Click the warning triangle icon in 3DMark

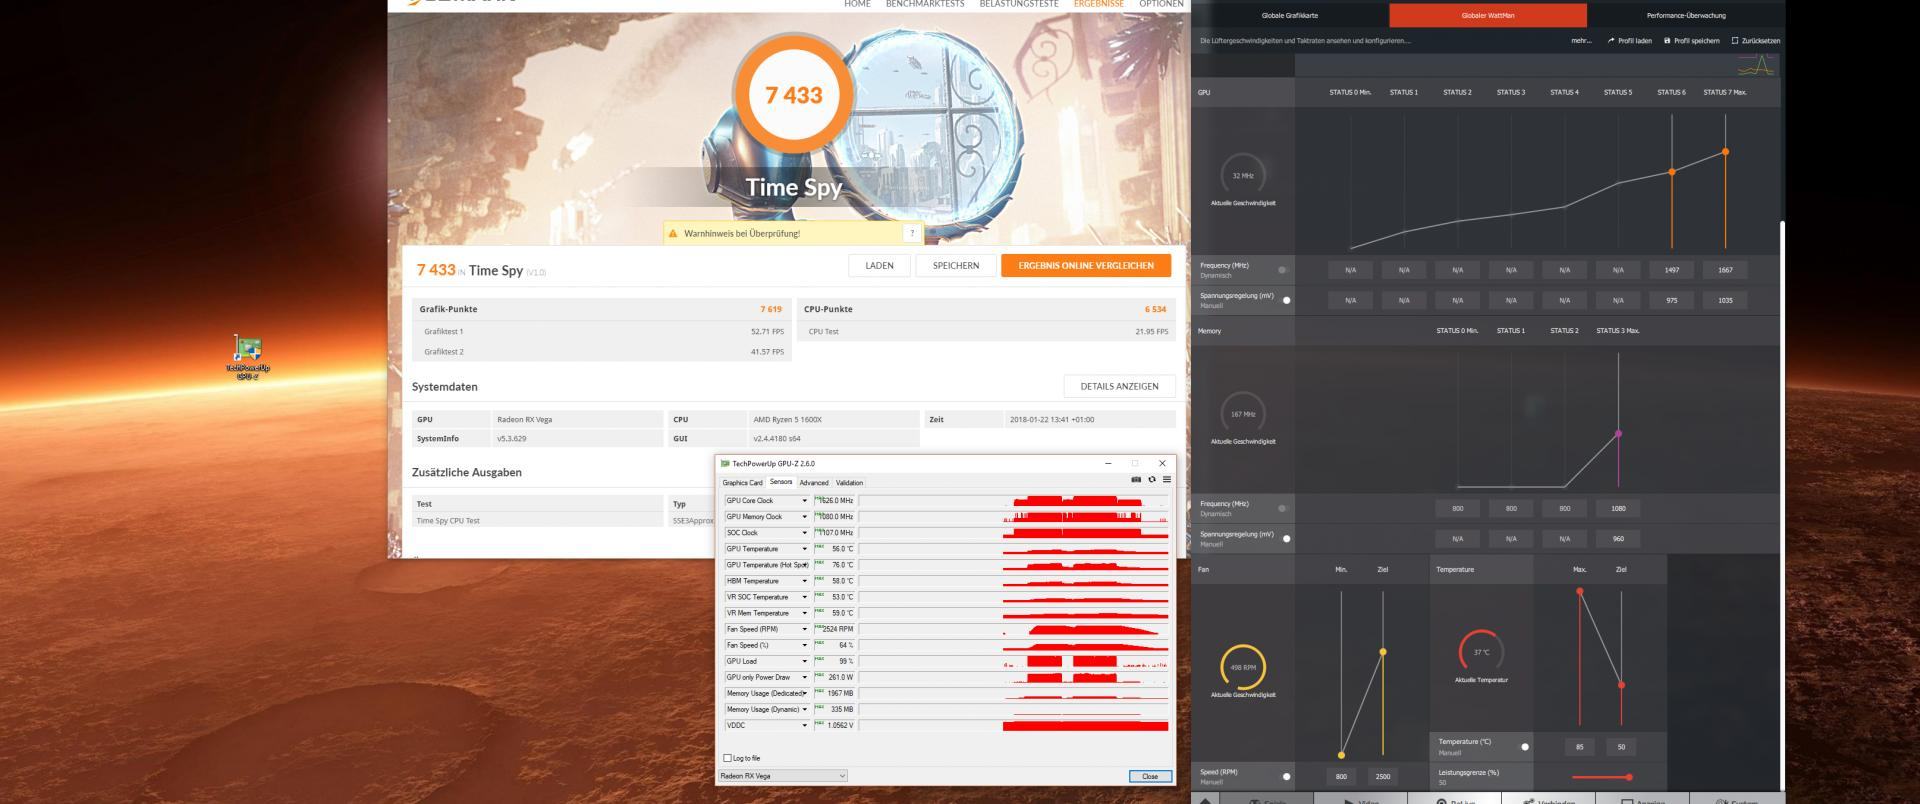click(673, 234)
